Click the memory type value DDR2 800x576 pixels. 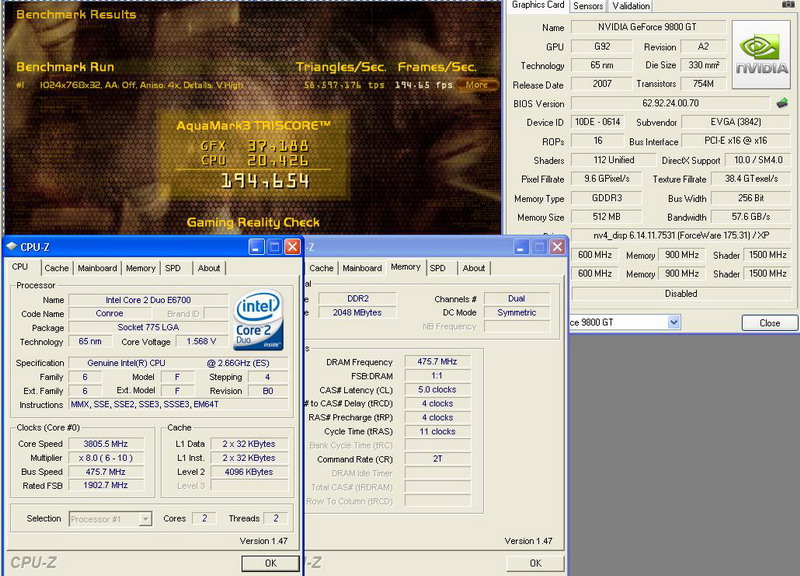click(x=358, y=298)
